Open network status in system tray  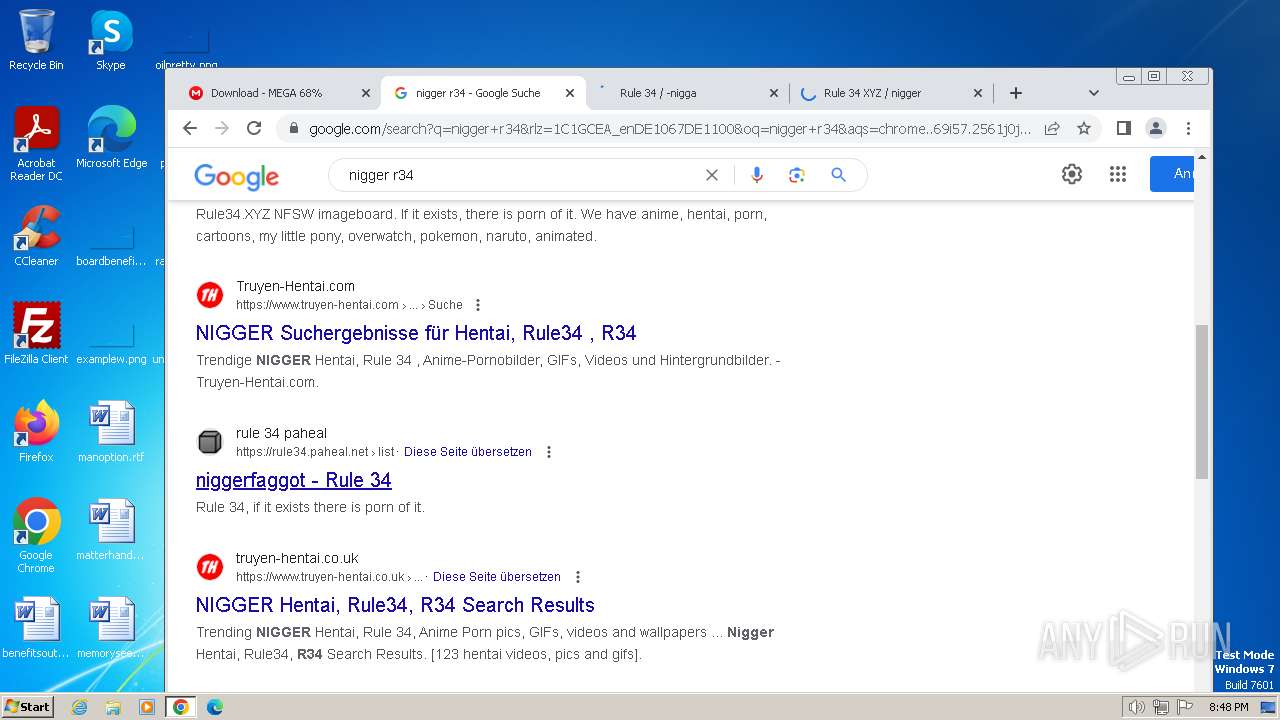pyautogui.click(x=1161, y=707)
